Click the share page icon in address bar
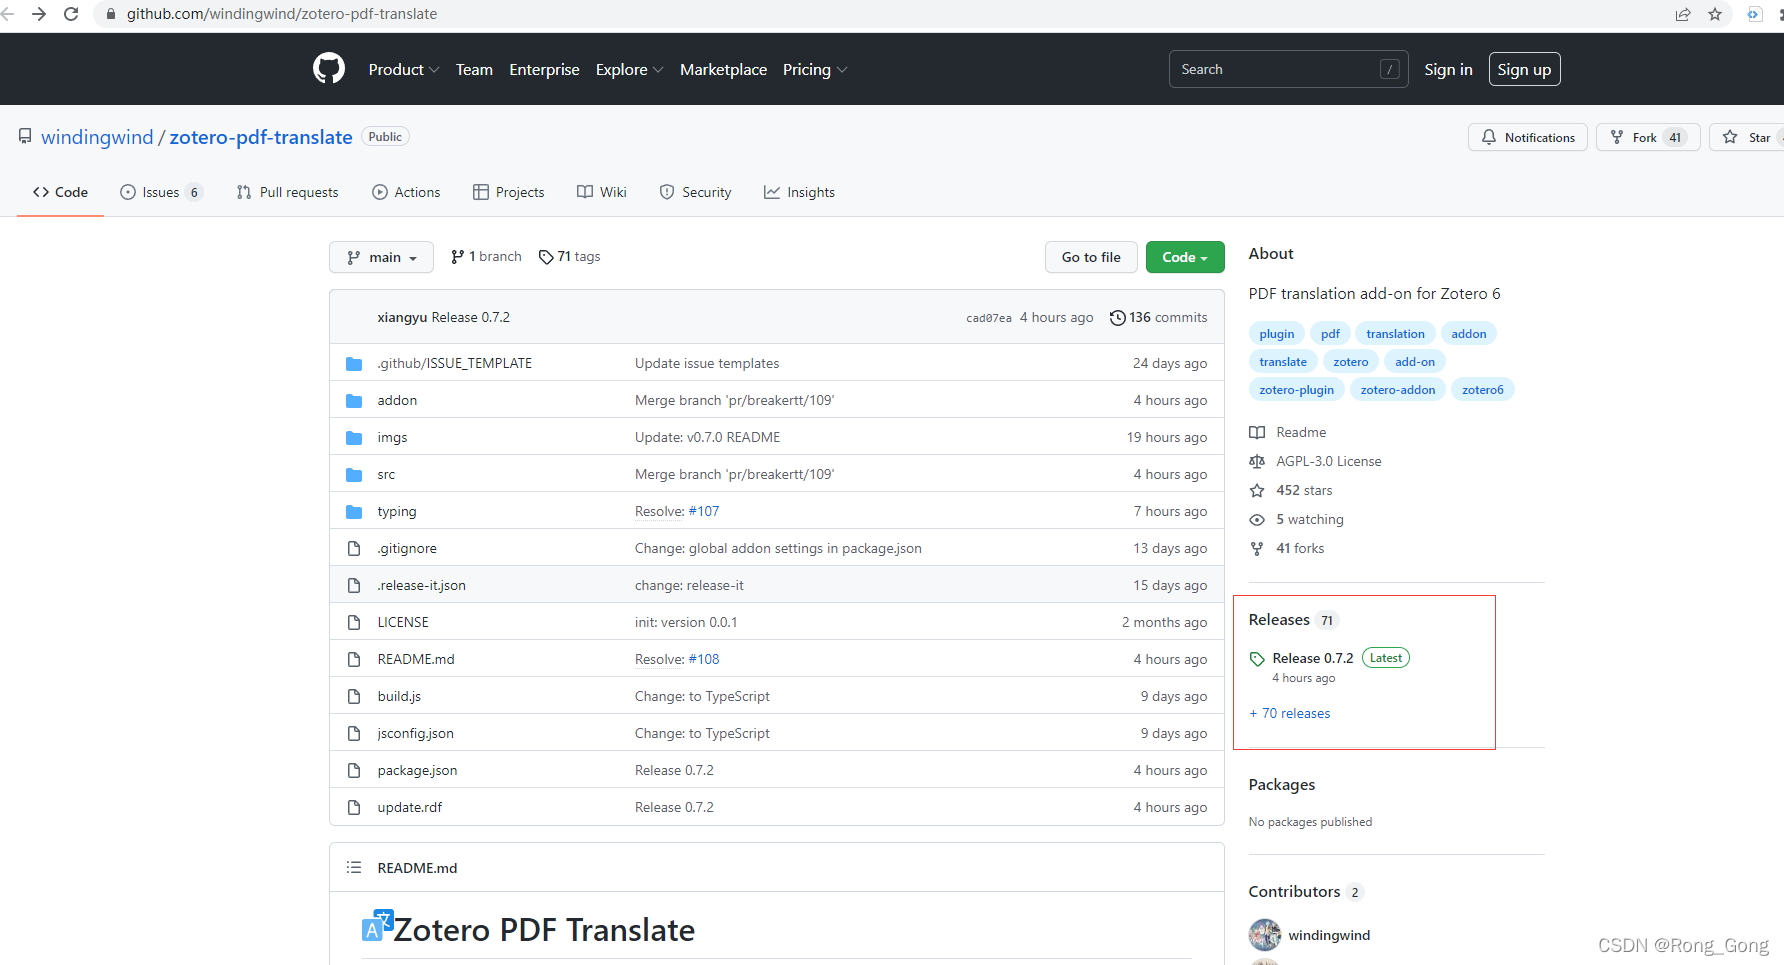The width and height of the screenshot is (1784, 965). pos(1683,14)
